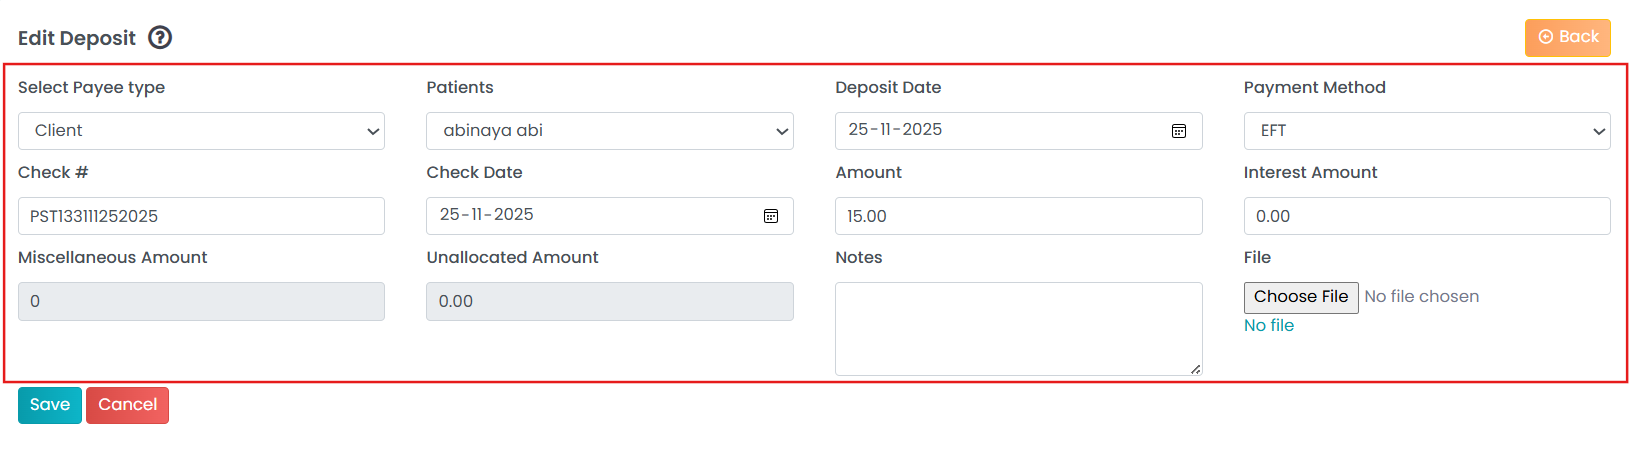Open the Deposit Date calendar picker

pyautogui.click(x=1179, y=131)
